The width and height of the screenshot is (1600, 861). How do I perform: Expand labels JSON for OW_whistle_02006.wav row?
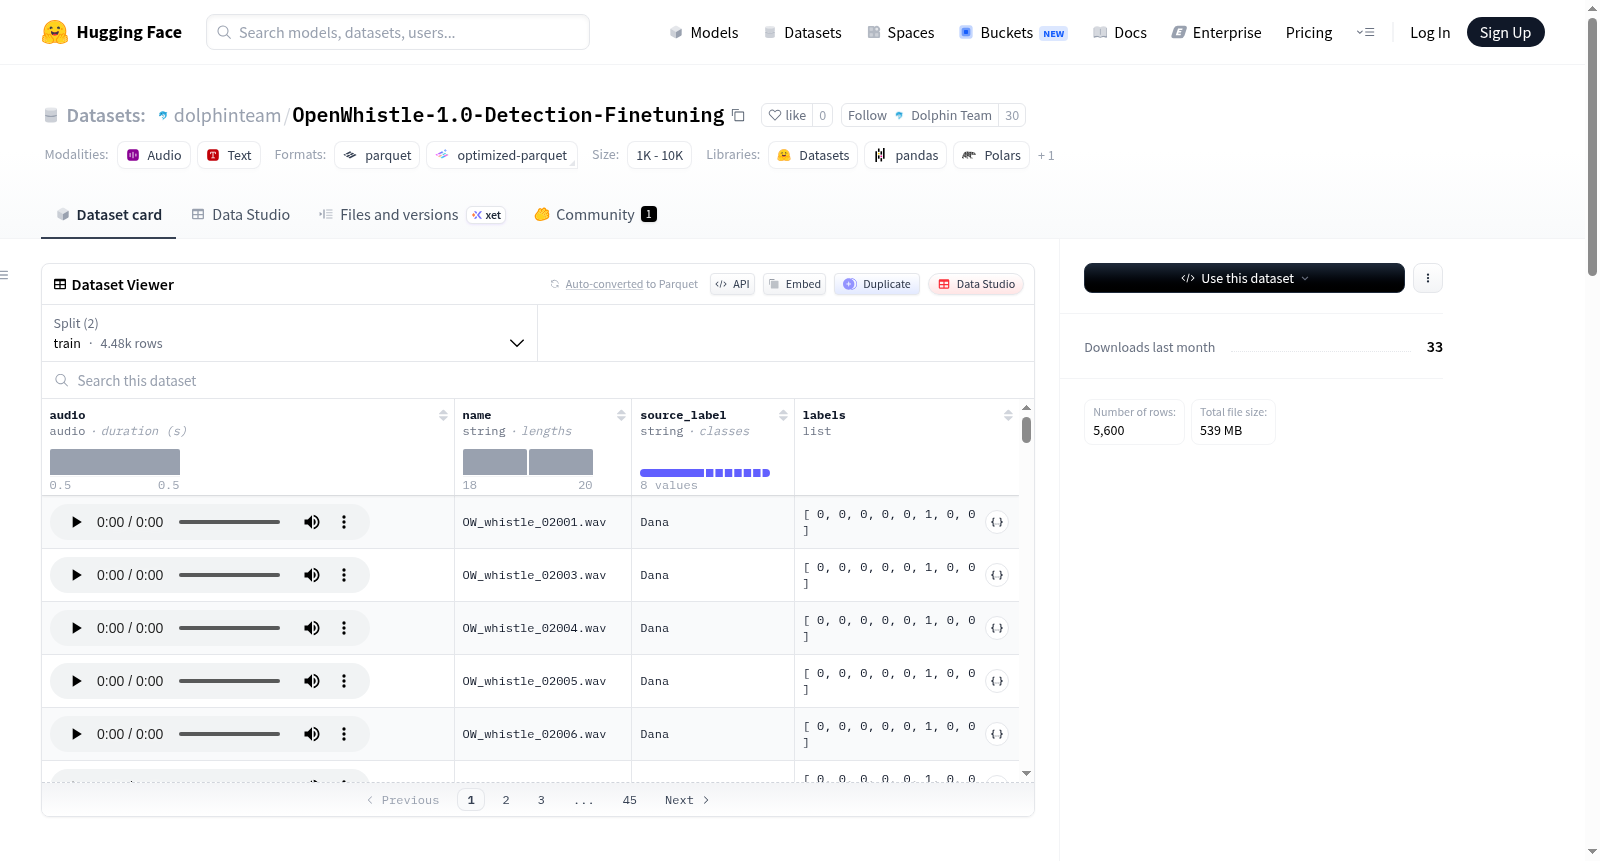tap(997, 734)
